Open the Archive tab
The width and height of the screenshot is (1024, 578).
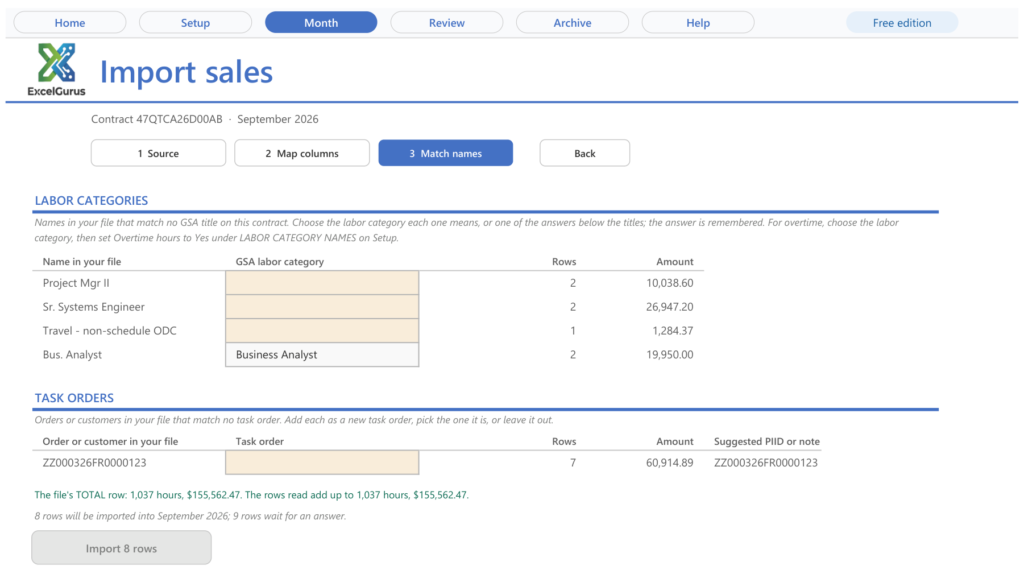click(572, 23)
